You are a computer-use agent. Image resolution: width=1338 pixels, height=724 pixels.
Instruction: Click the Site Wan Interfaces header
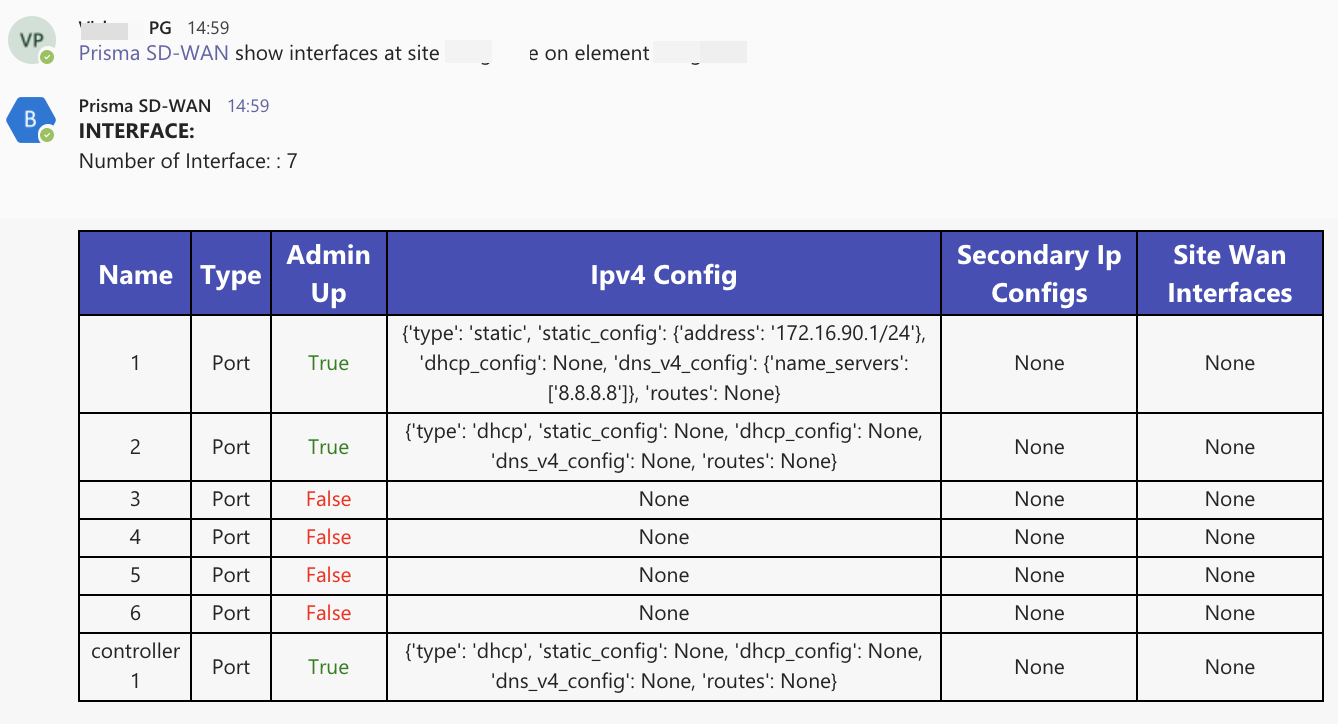(x=1229, y=274)
